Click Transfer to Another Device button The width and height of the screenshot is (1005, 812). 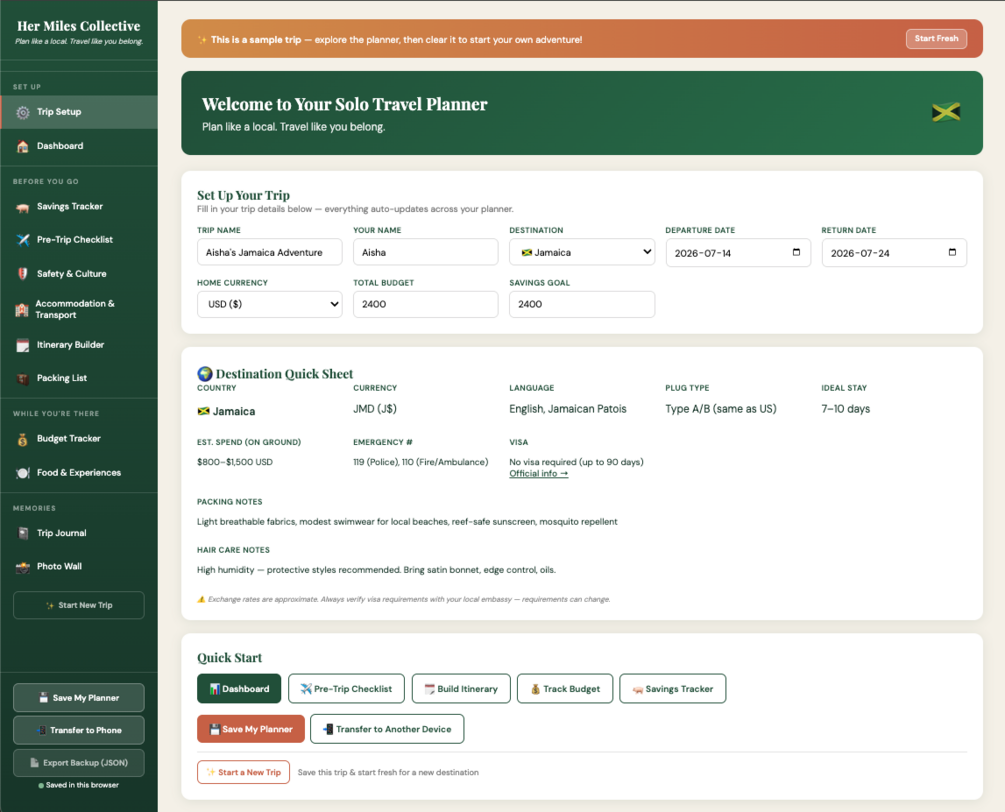387,729
